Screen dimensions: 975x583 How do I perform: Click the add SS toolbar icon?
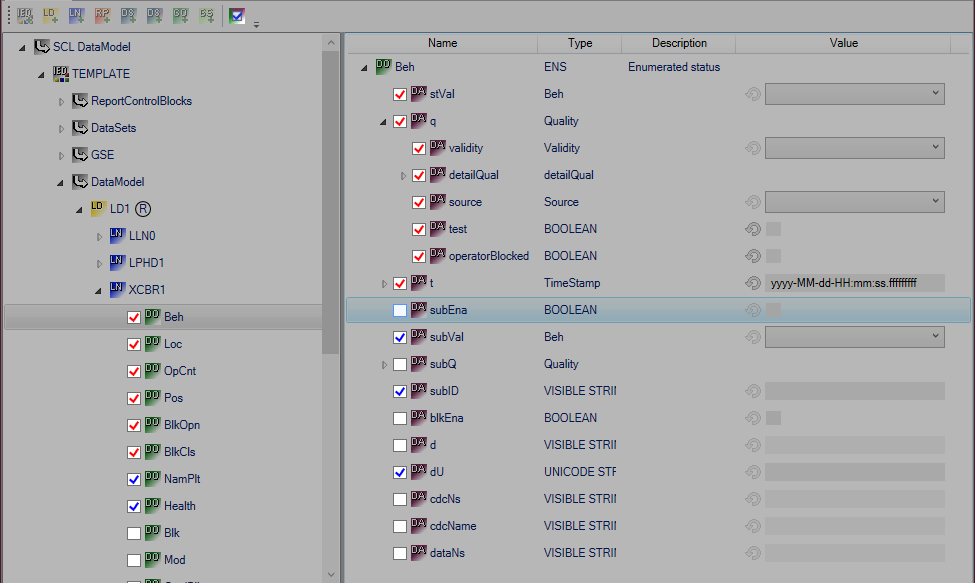click(x=206, y=16)
